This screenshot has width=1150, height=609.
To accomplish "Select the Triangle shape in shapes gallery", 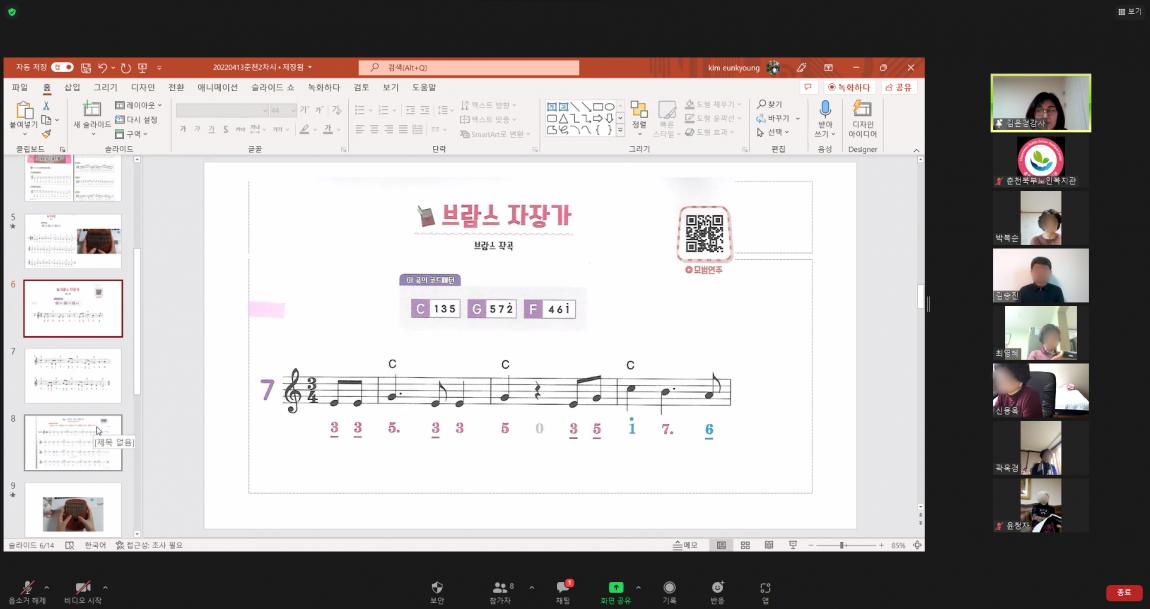I will click(563, 118).
